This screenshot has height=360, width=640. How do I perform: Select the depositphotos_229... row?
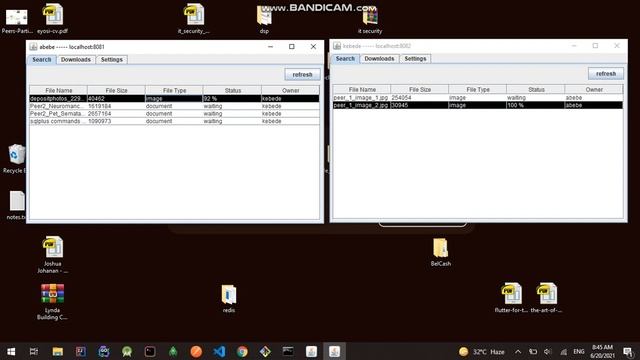pos(174,98)
